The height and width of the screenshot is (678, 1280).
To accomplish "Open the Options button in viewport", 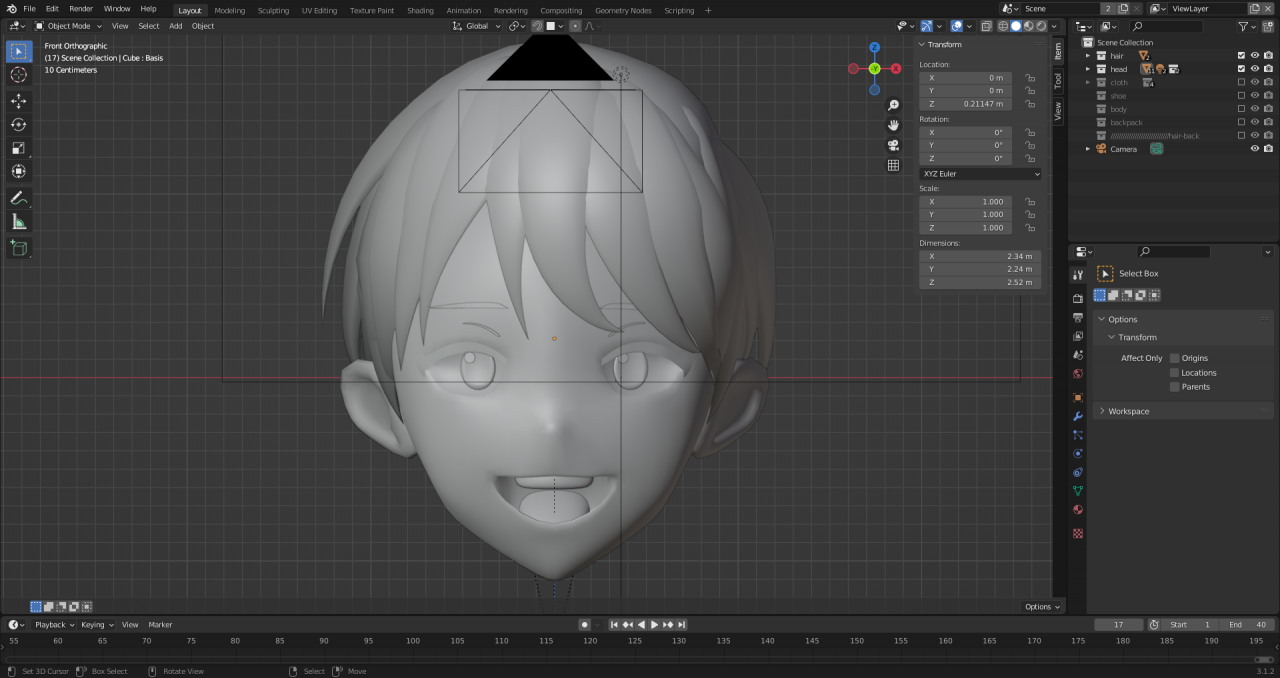I will click(1042, 606).
